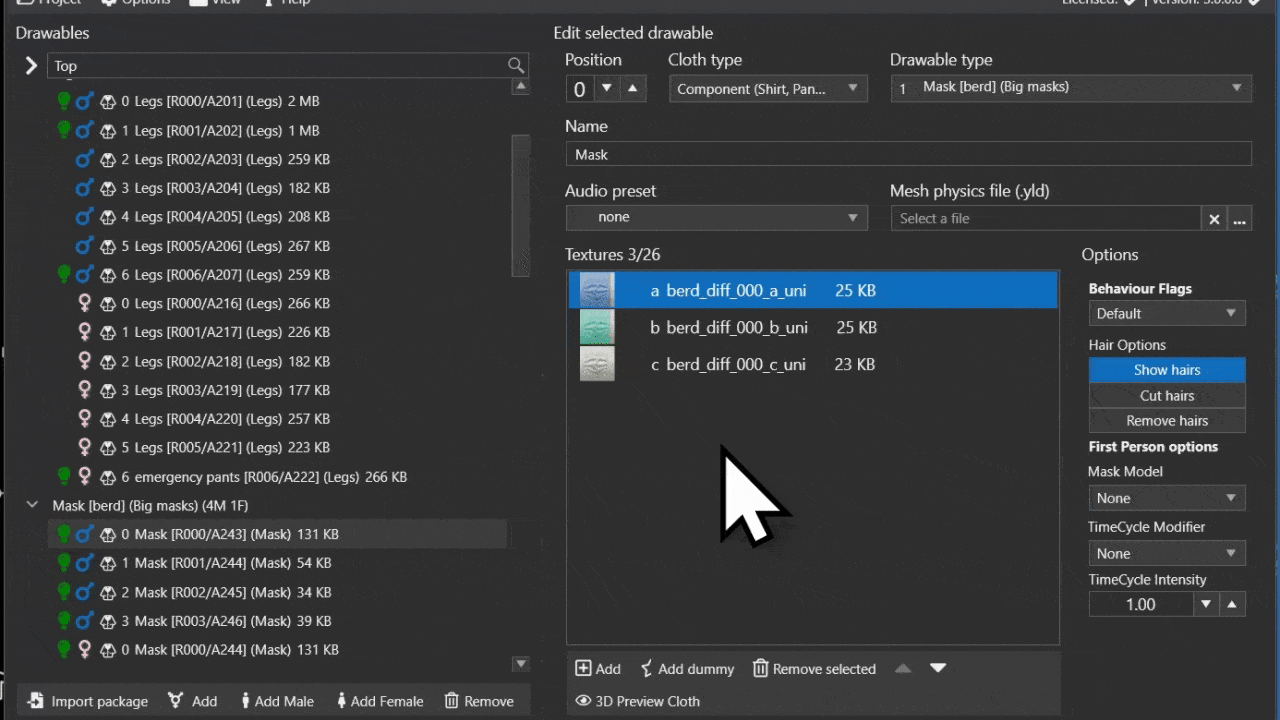The image size is (1280, 720).
Task: Move selected texture up with arrow icon
Action: click(x=903, y=668)
